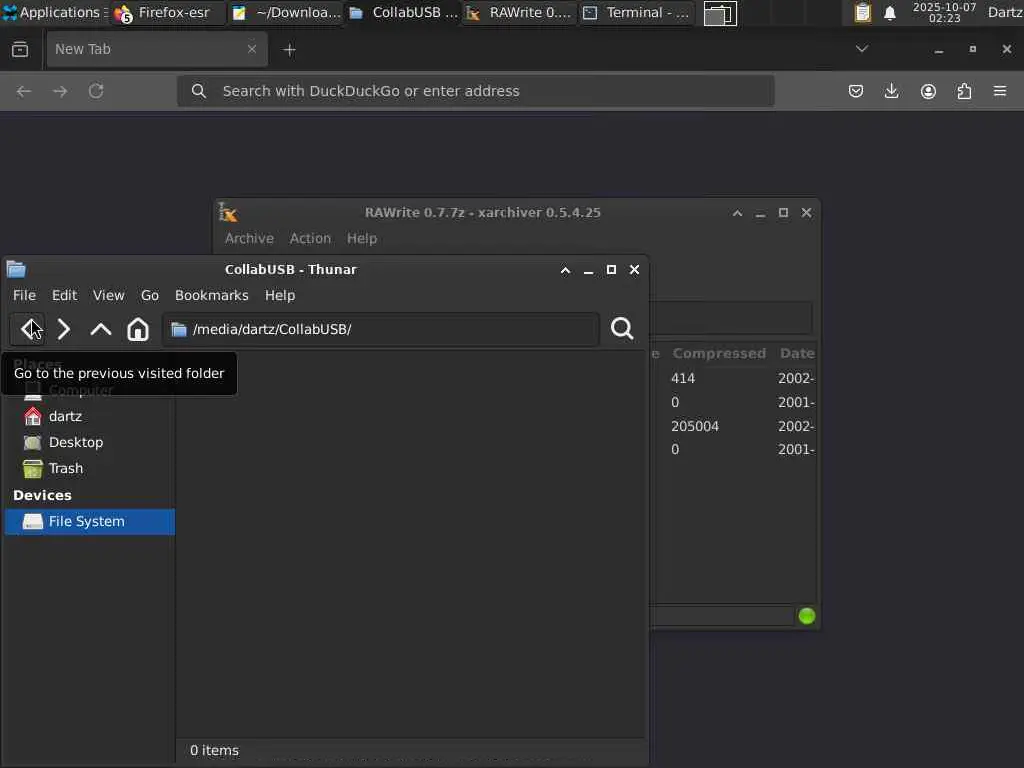
Task: Open Thunar Go menu
Action: point(150,295)
